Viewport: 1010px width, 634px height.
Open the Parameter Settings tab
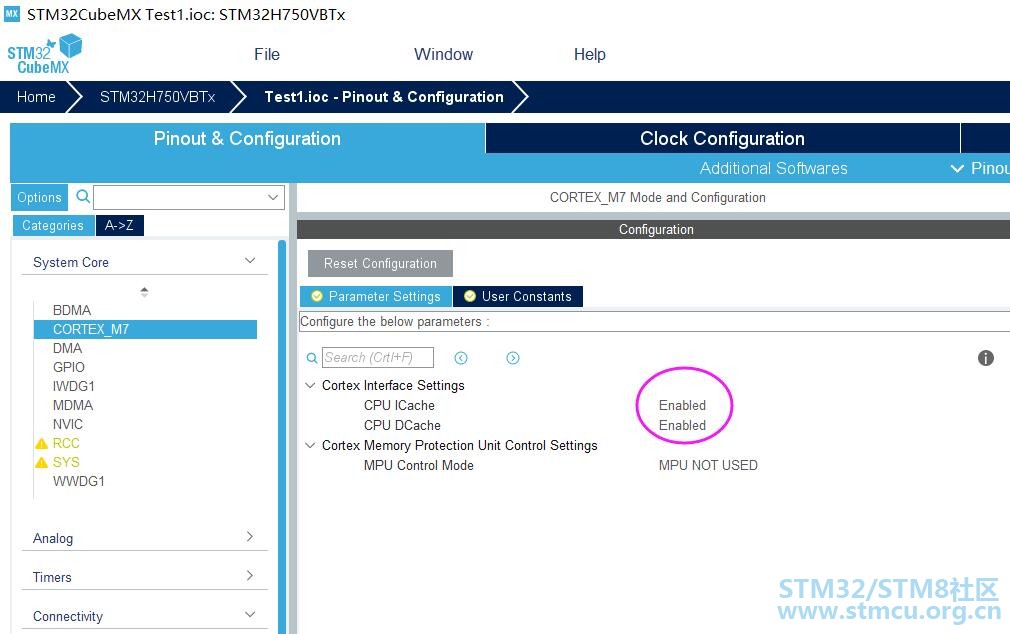pos(376,296)
